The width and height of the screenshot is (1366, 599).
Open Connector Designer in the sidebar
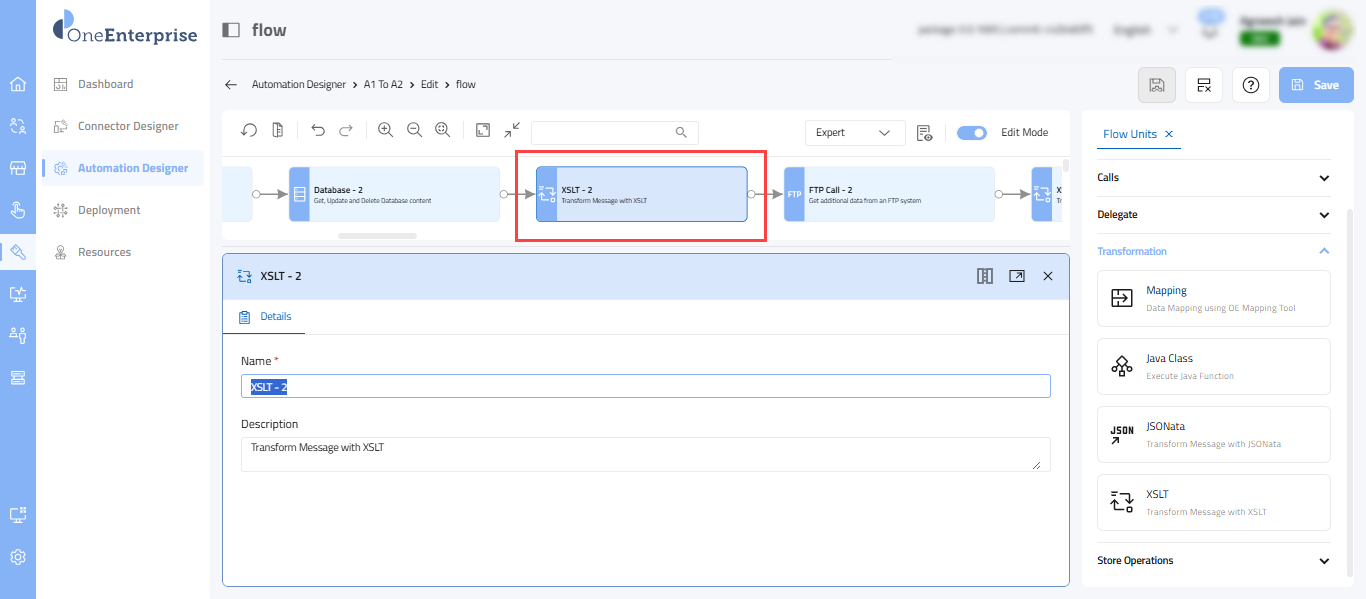click(x=128, y=126)
